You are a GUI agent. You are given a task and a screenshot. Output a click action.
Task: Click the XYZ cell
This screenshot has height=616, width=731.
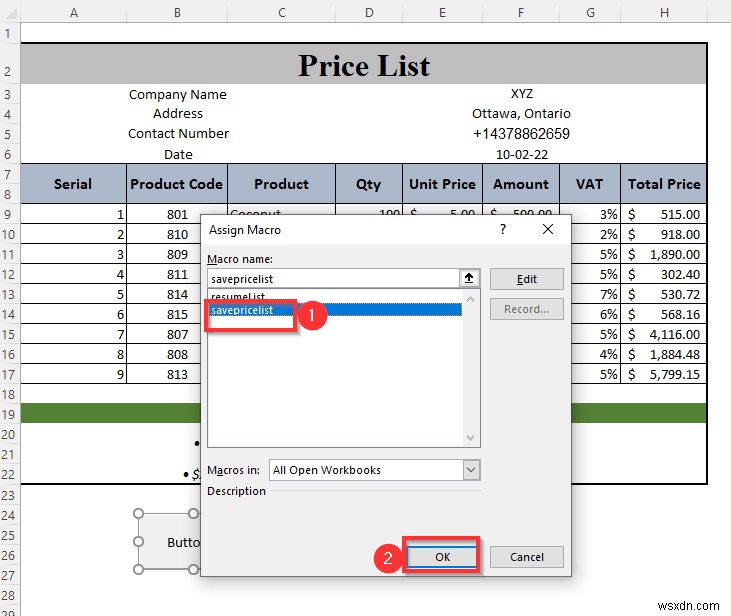point(521,94)
